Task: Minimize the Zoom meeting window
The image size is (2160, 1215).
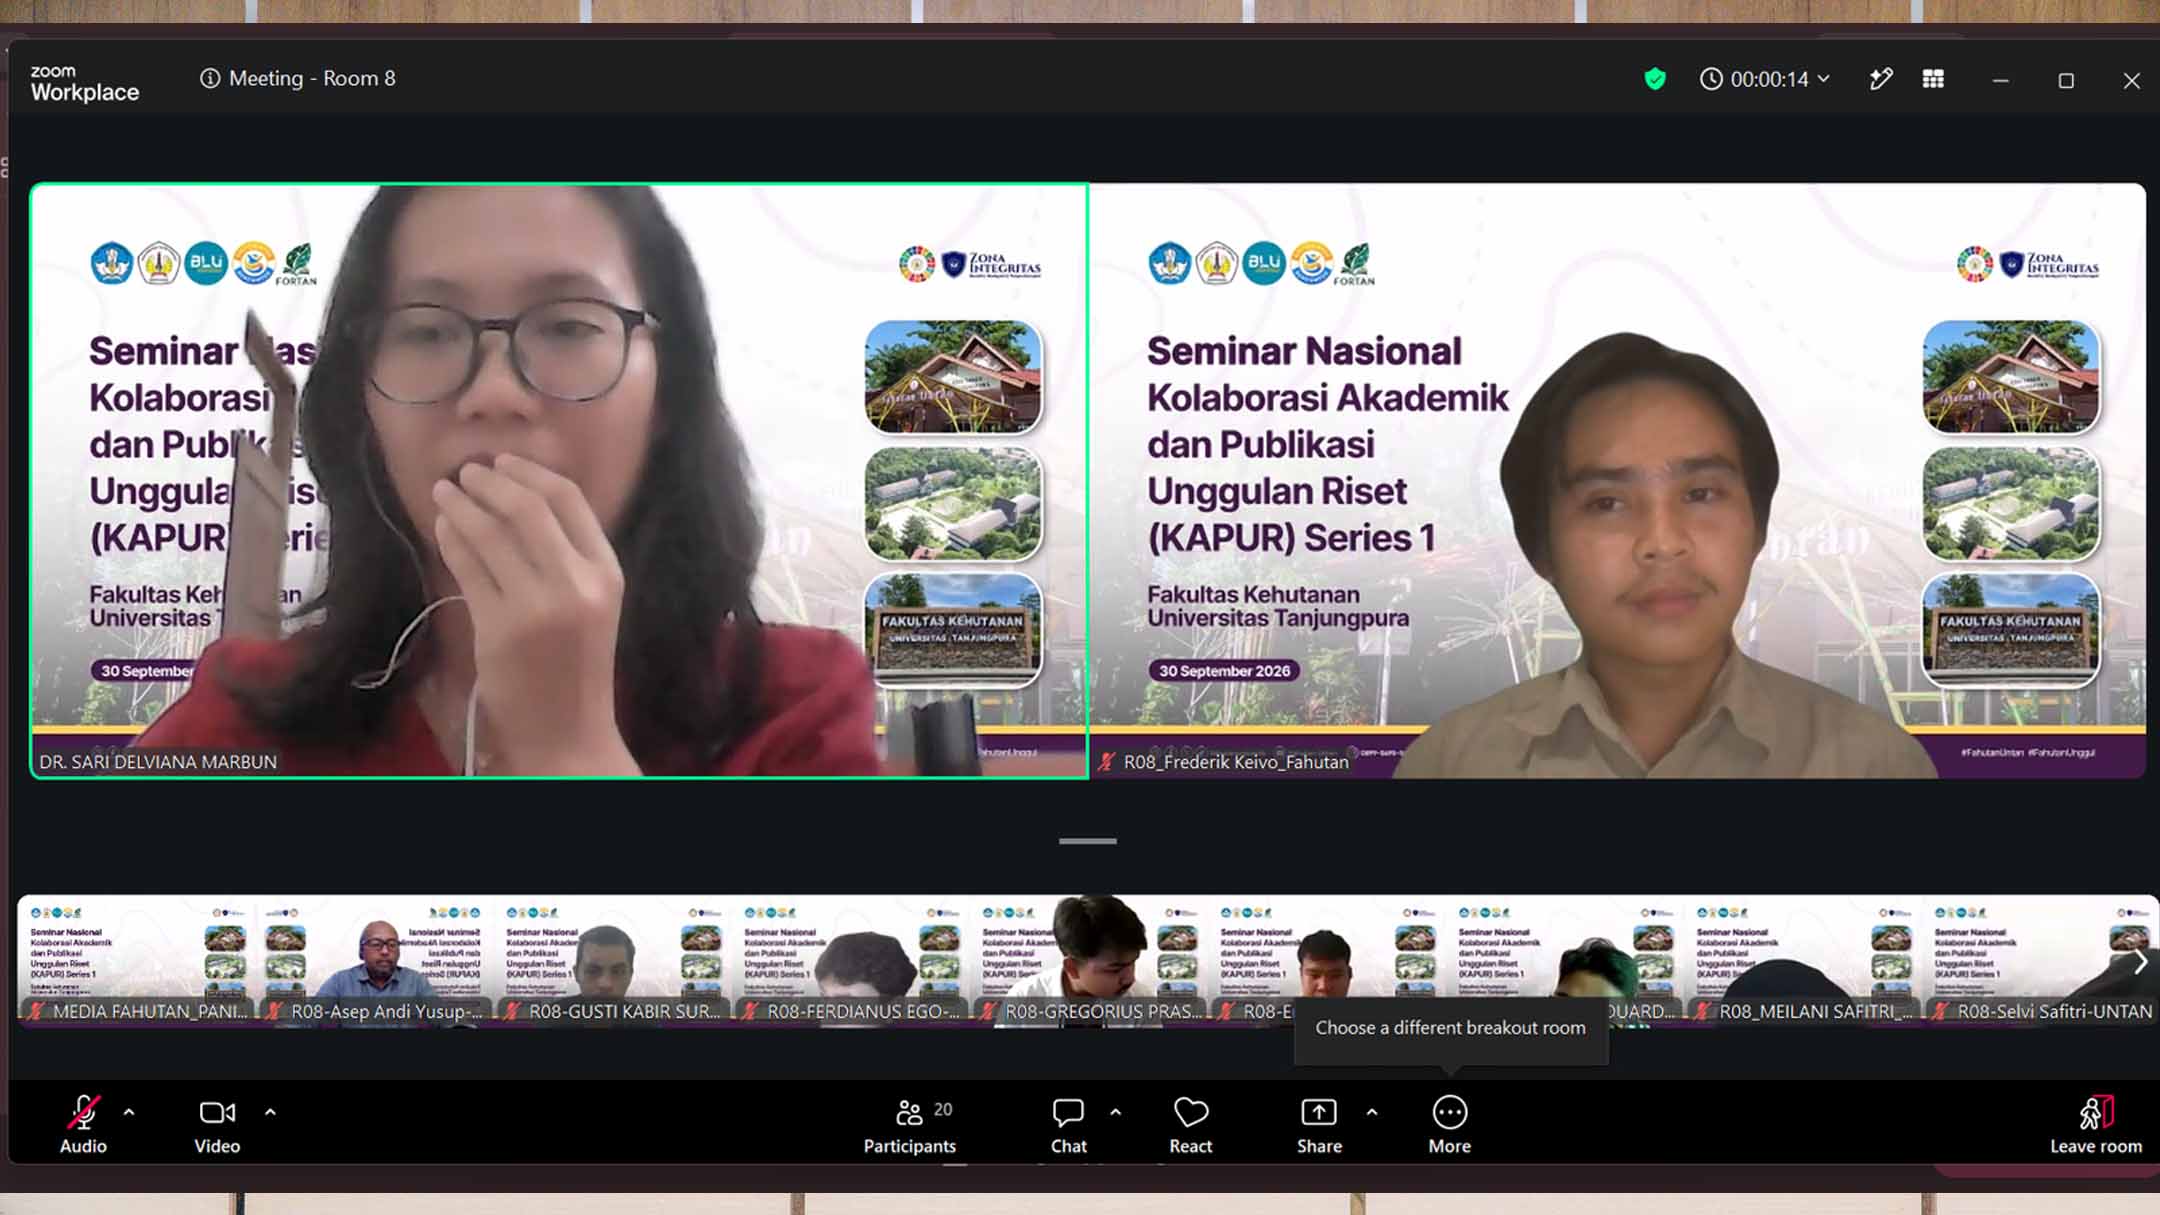Action: (2000, 80)
